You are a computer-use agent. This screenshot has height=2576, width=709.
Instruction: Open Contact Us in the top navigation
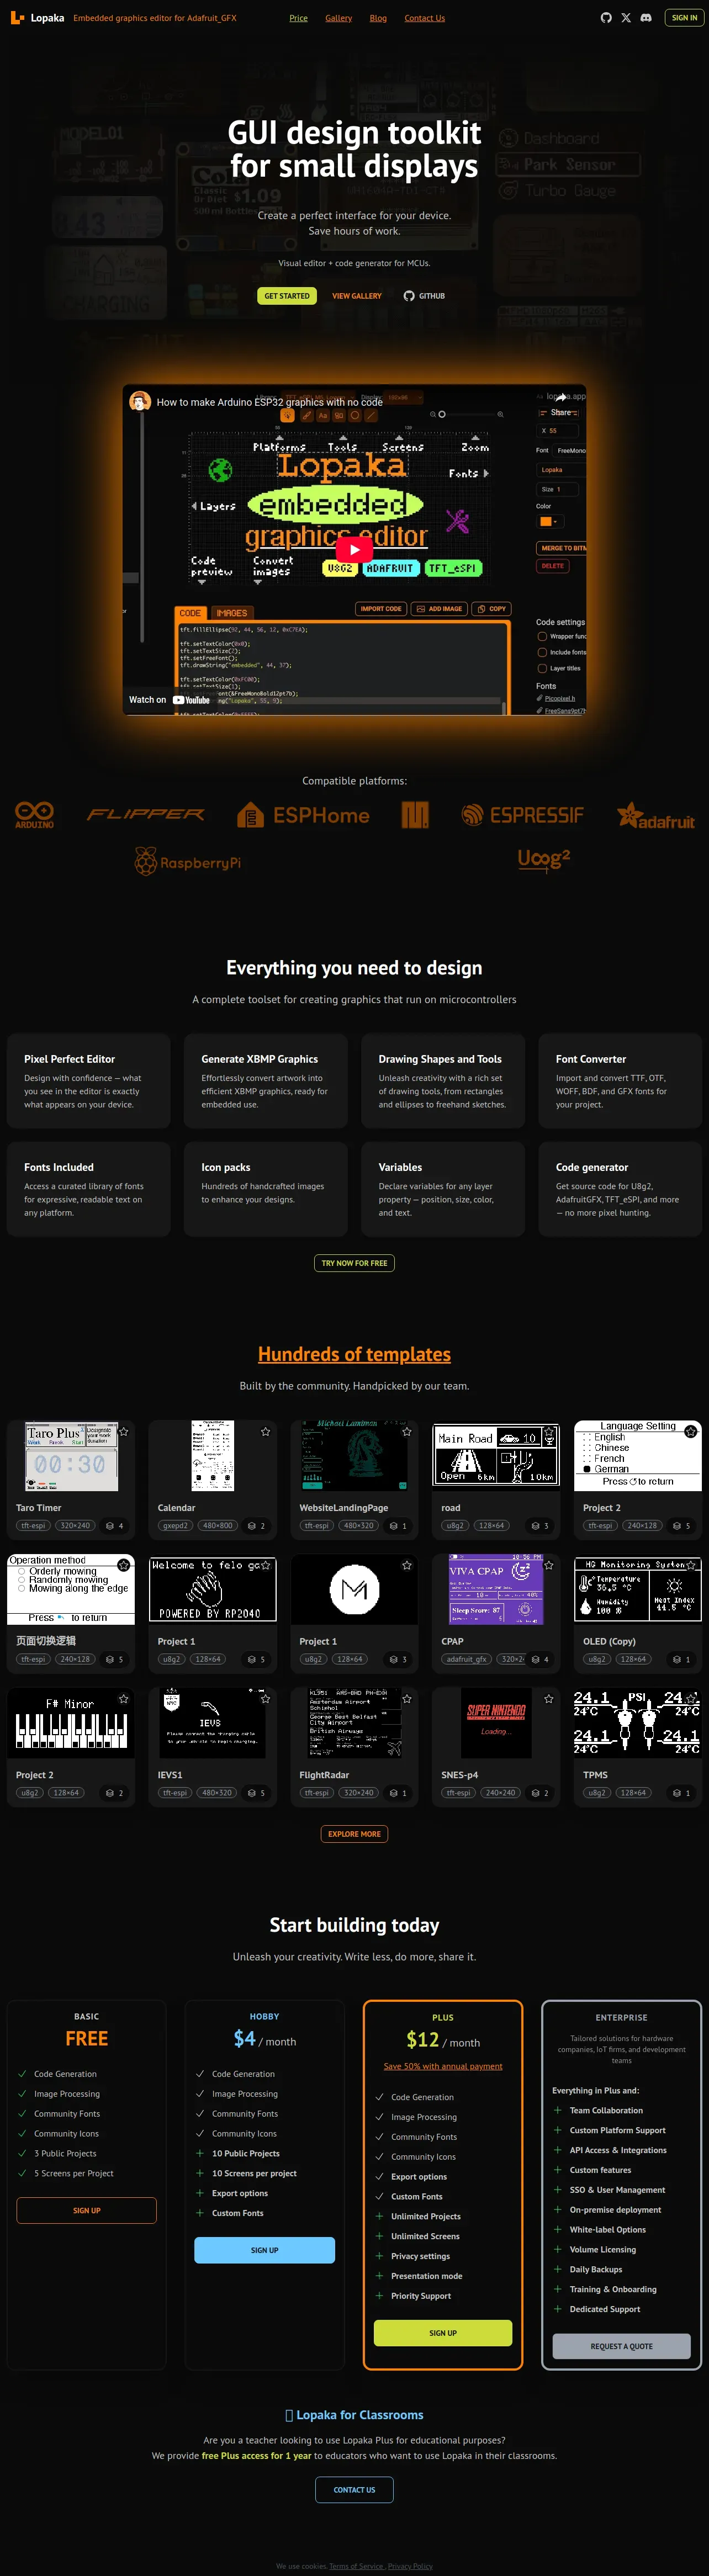[x=425, y=18]
